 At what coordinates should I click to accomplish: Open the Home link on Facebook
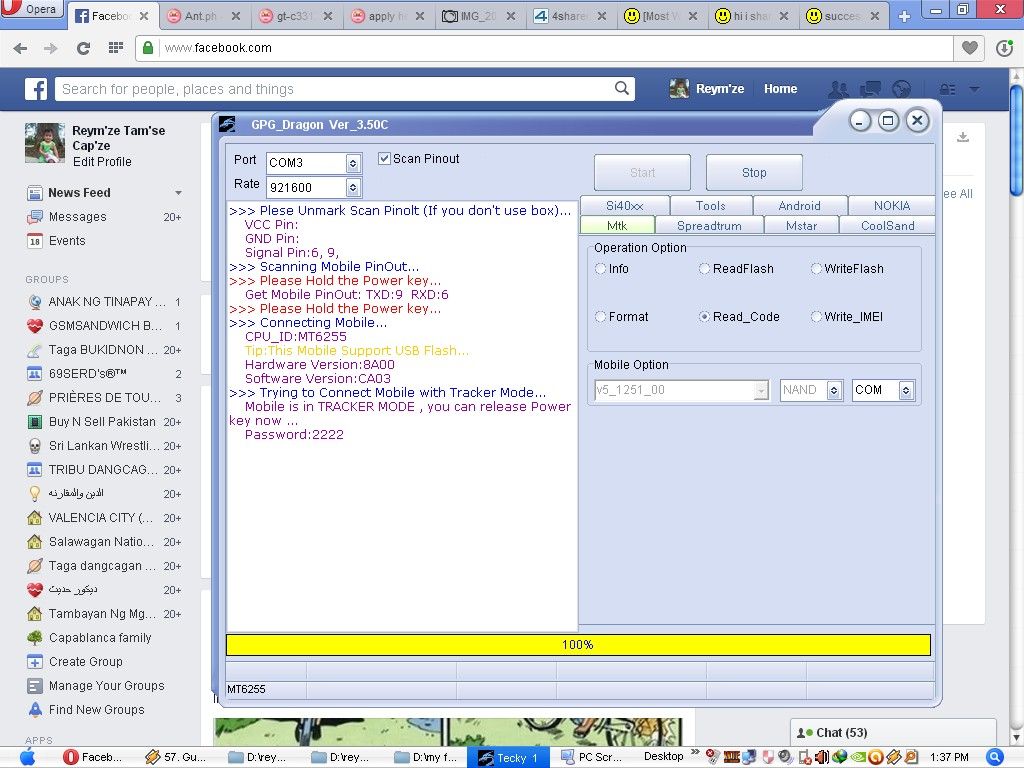[x=780, y=89]
